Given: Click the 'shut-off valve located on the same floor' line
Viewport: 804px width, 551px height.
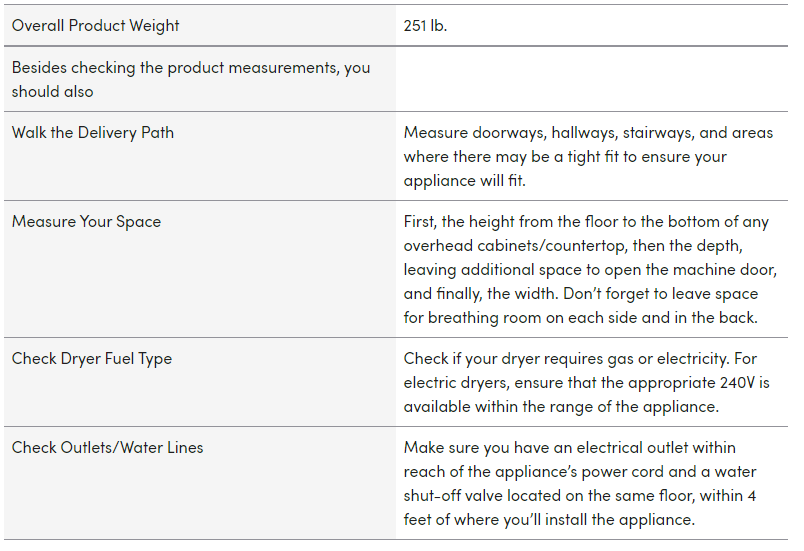Looking at the screenshot, I should (580, 496).
